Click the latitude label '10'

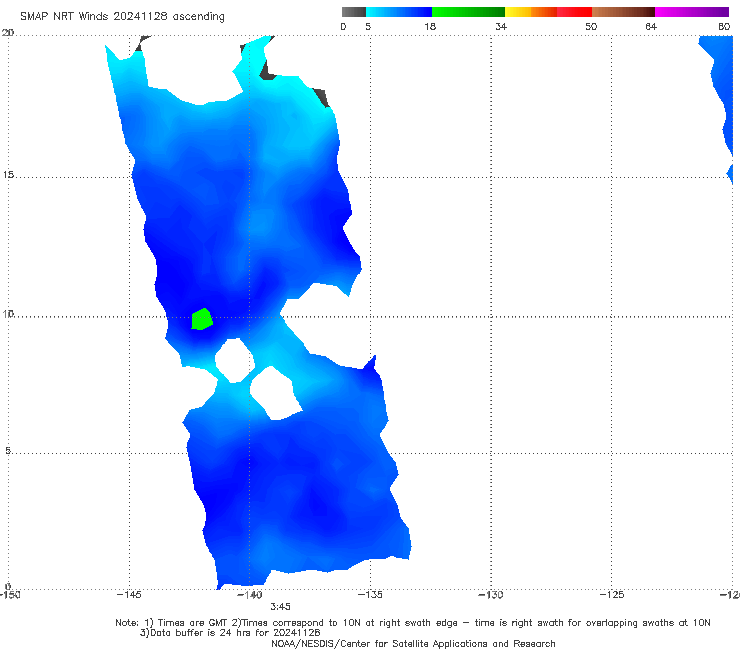8,313
